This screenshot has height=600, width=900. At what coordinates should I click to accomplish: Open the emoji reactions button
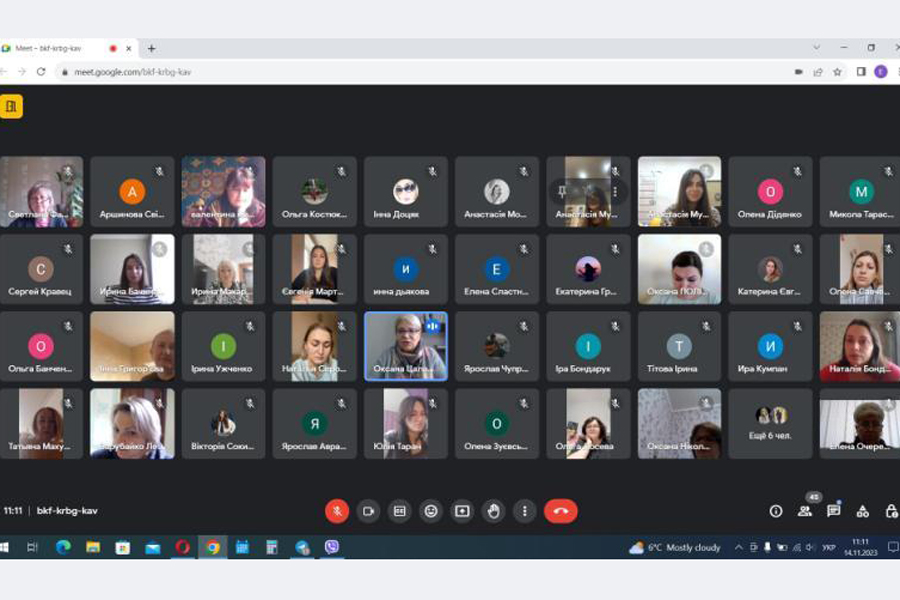[x=431, y=511]
